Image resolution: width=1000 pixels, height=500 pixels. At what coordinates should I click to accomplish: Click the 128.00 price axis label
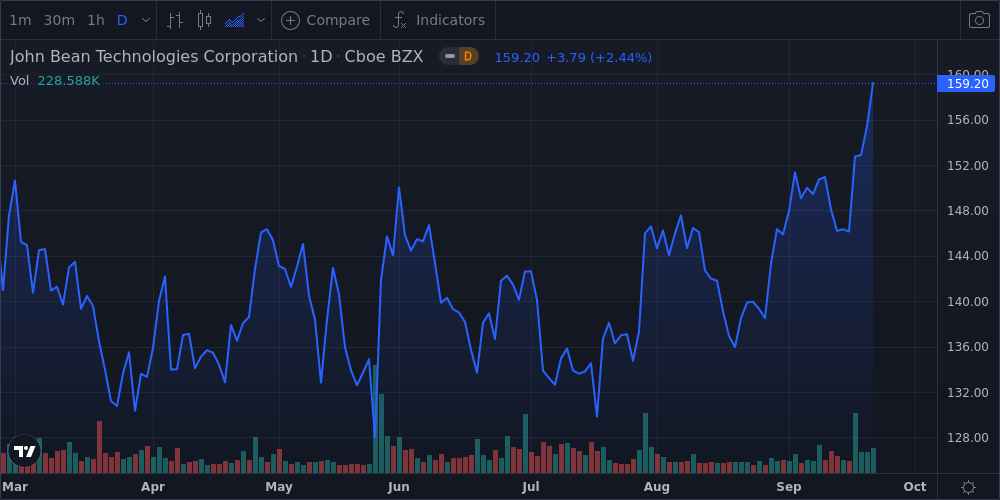pos(968,438)
